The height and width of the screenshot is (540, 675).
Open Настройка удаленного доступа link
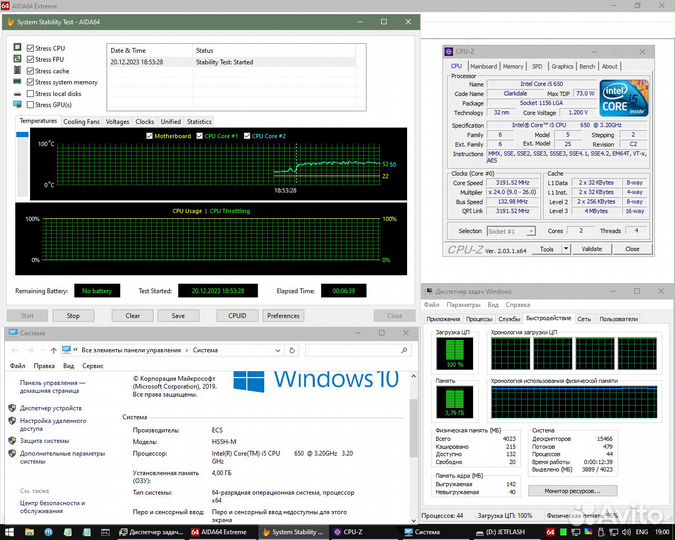pyautogui.click(x=53, y=425)
